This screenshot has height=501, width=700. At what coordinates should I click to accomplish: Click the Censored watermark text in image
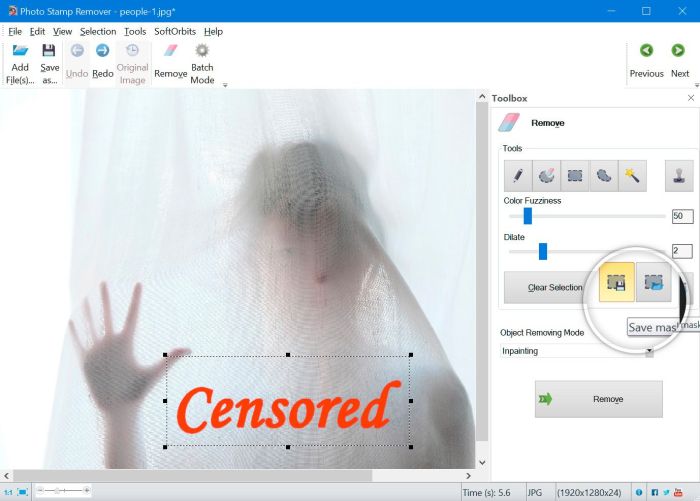click(289, 407)
